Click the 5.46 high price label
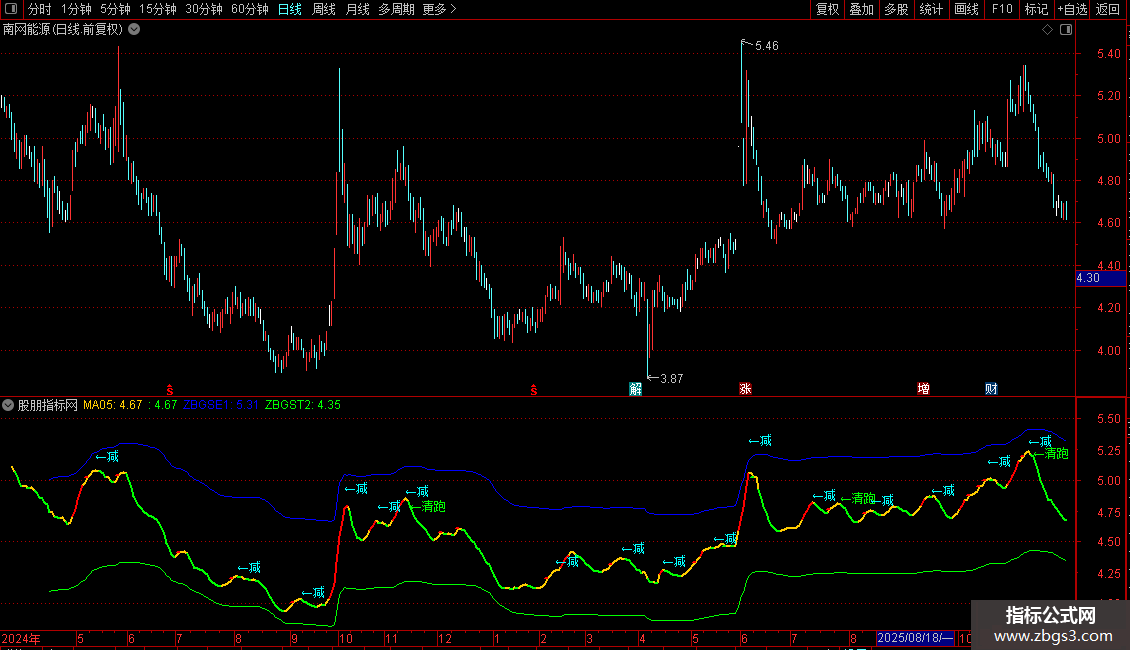Image resolution: width=1130 pixels, height=650 pixels. pyautogui.click(x=767, y=46)
